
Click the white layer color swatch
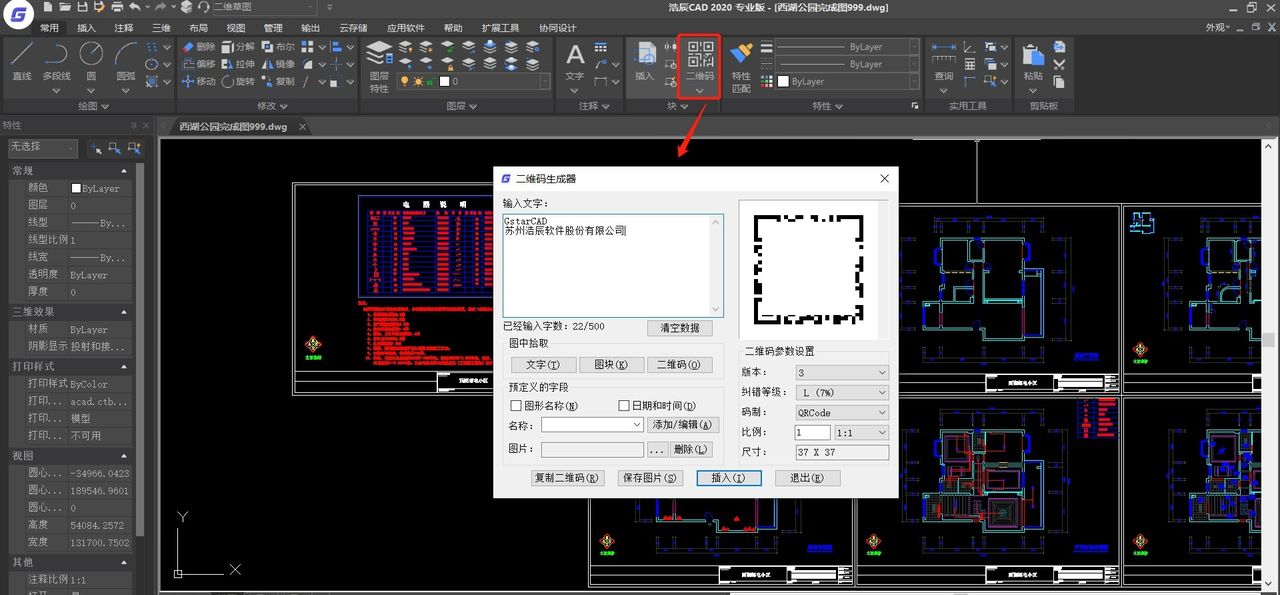click(x=445, y=81)
